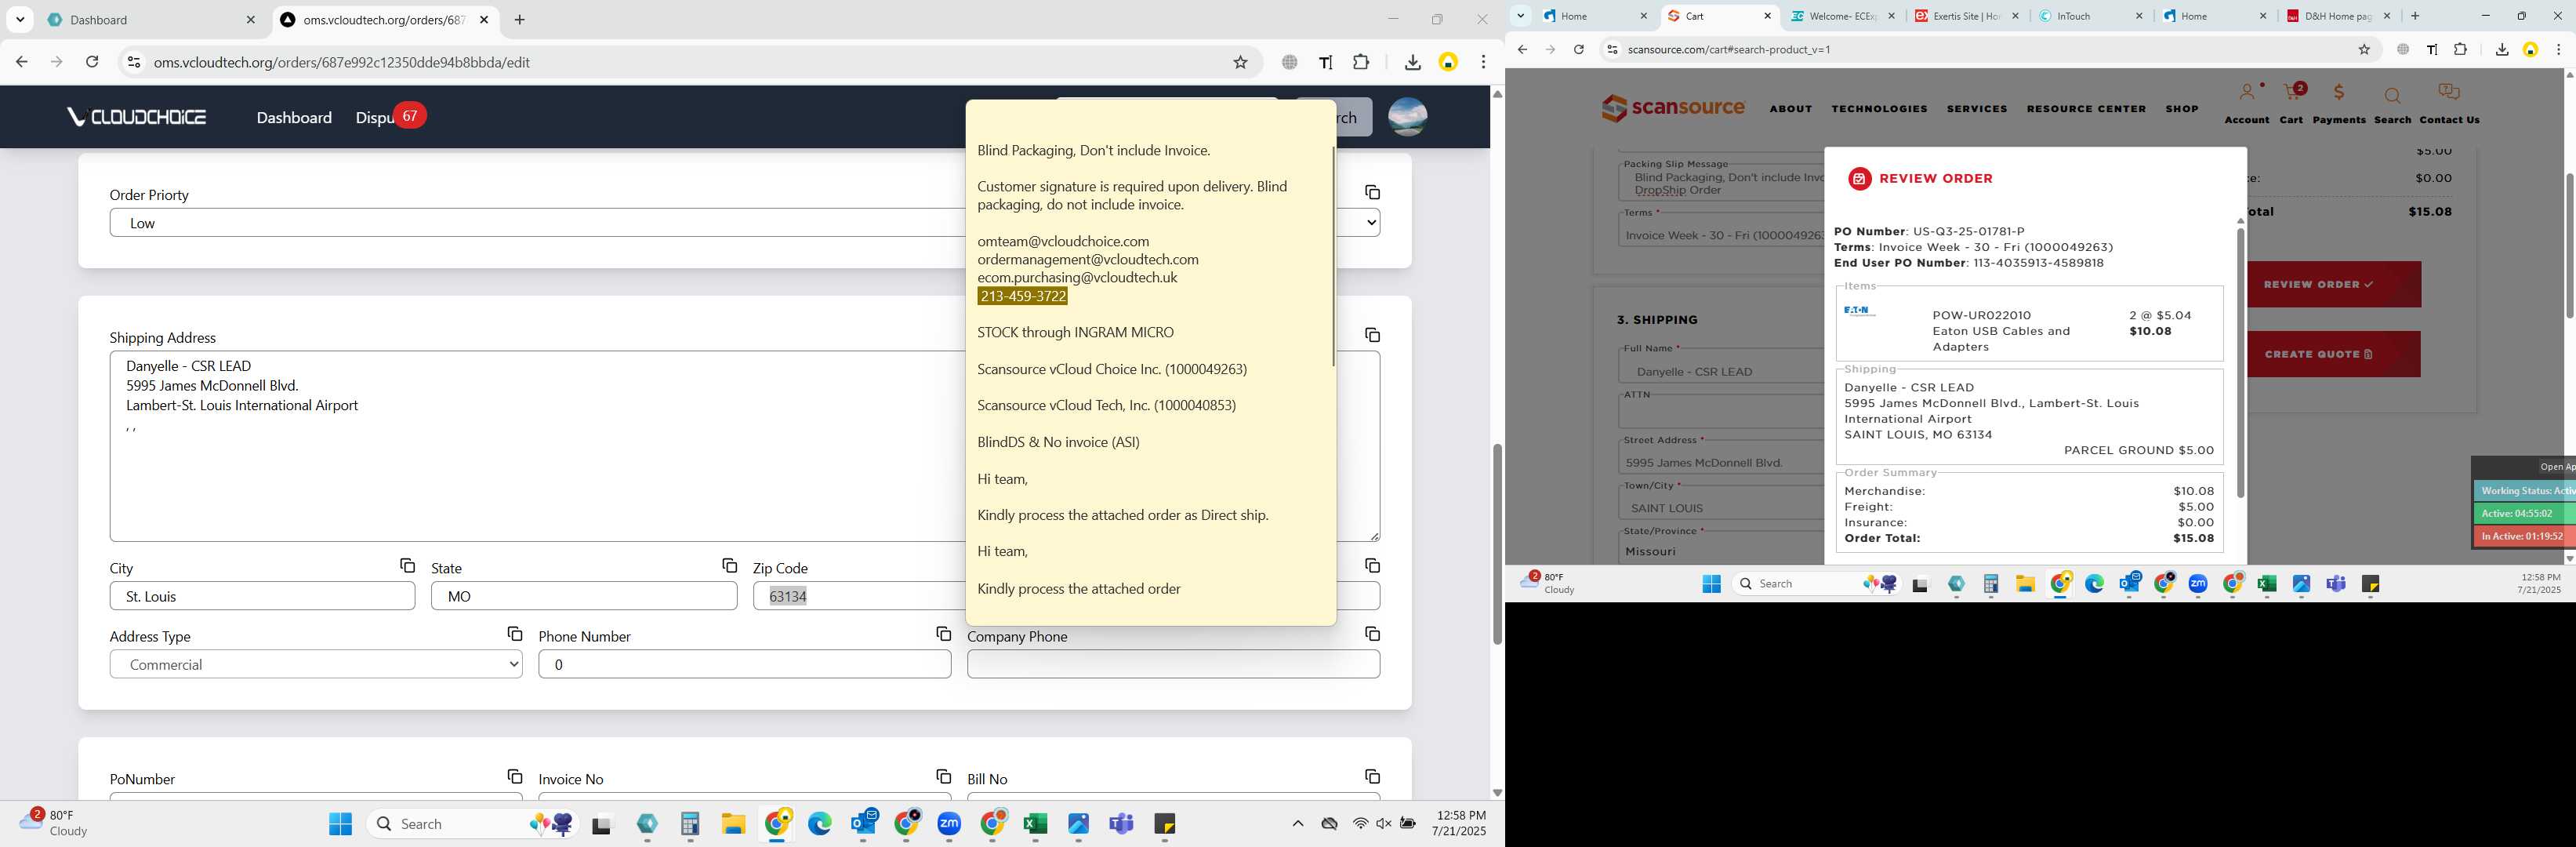Copy the Order Priority value
2576x847 pixels.
[x=1372, y=192]
